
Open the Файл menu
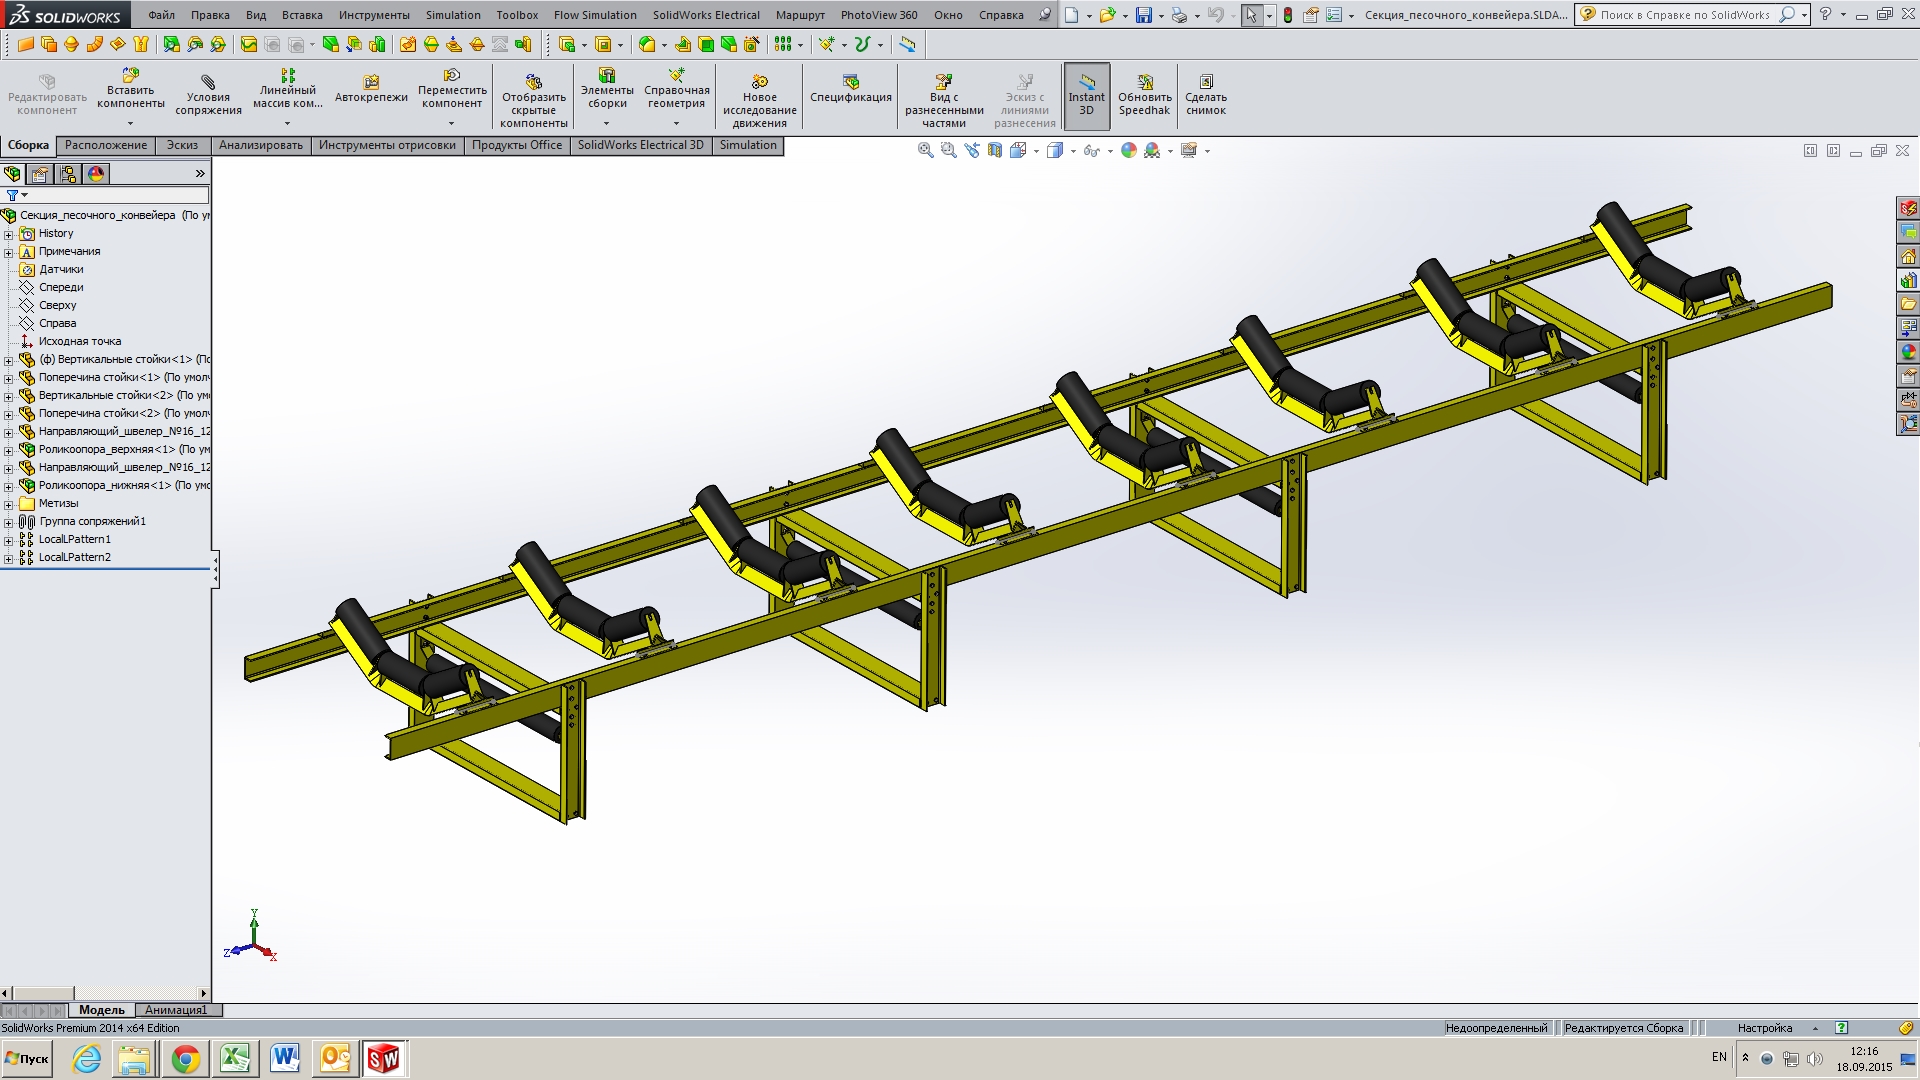pyautogui.click(x=161, y=15)
